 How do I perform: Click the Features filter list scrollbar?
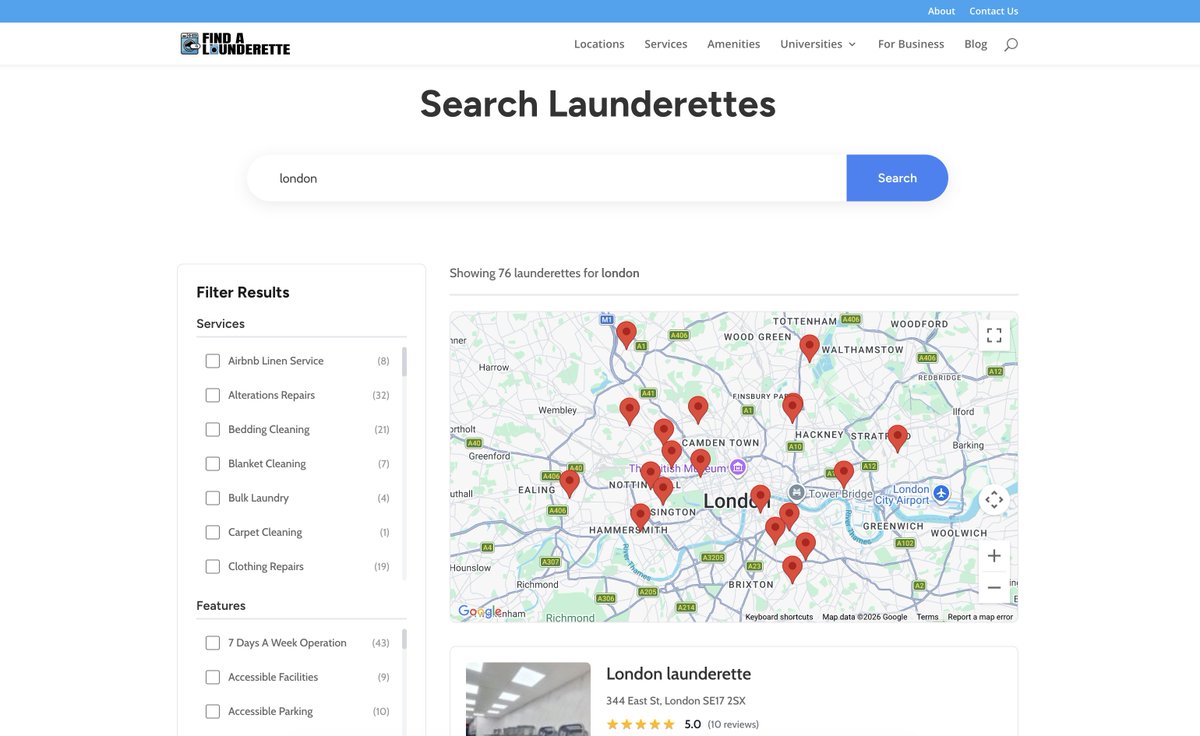[x=404, y=640]
